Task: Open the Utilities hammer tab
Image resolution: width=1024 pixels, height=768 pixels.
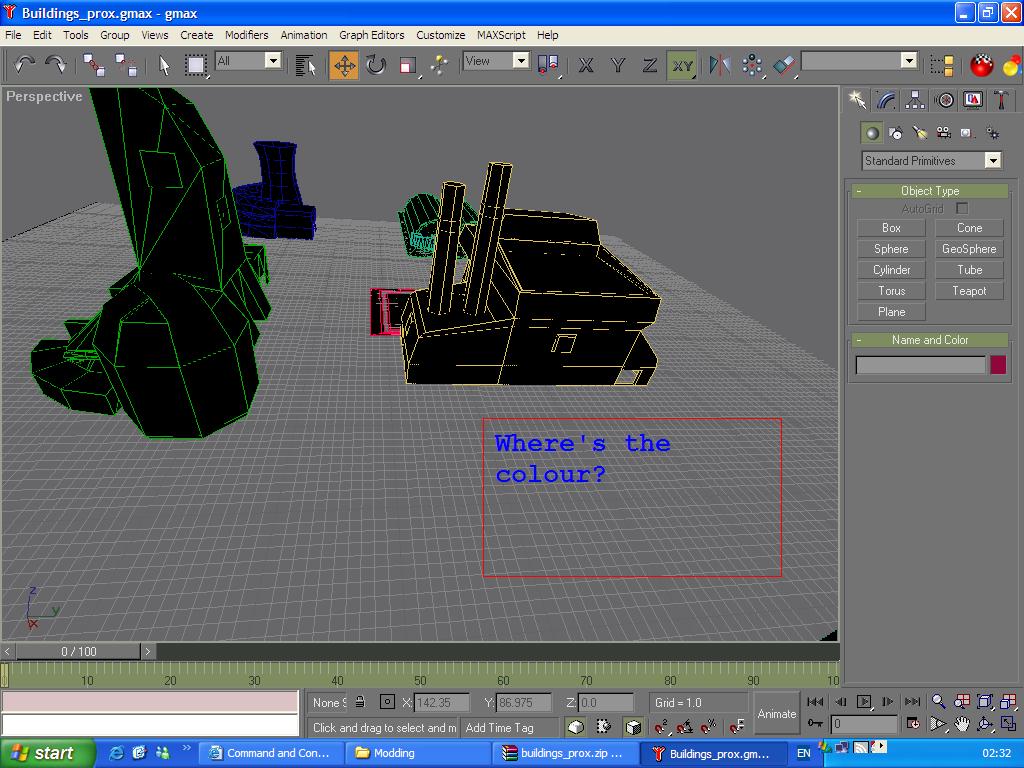Action: 1000,100
